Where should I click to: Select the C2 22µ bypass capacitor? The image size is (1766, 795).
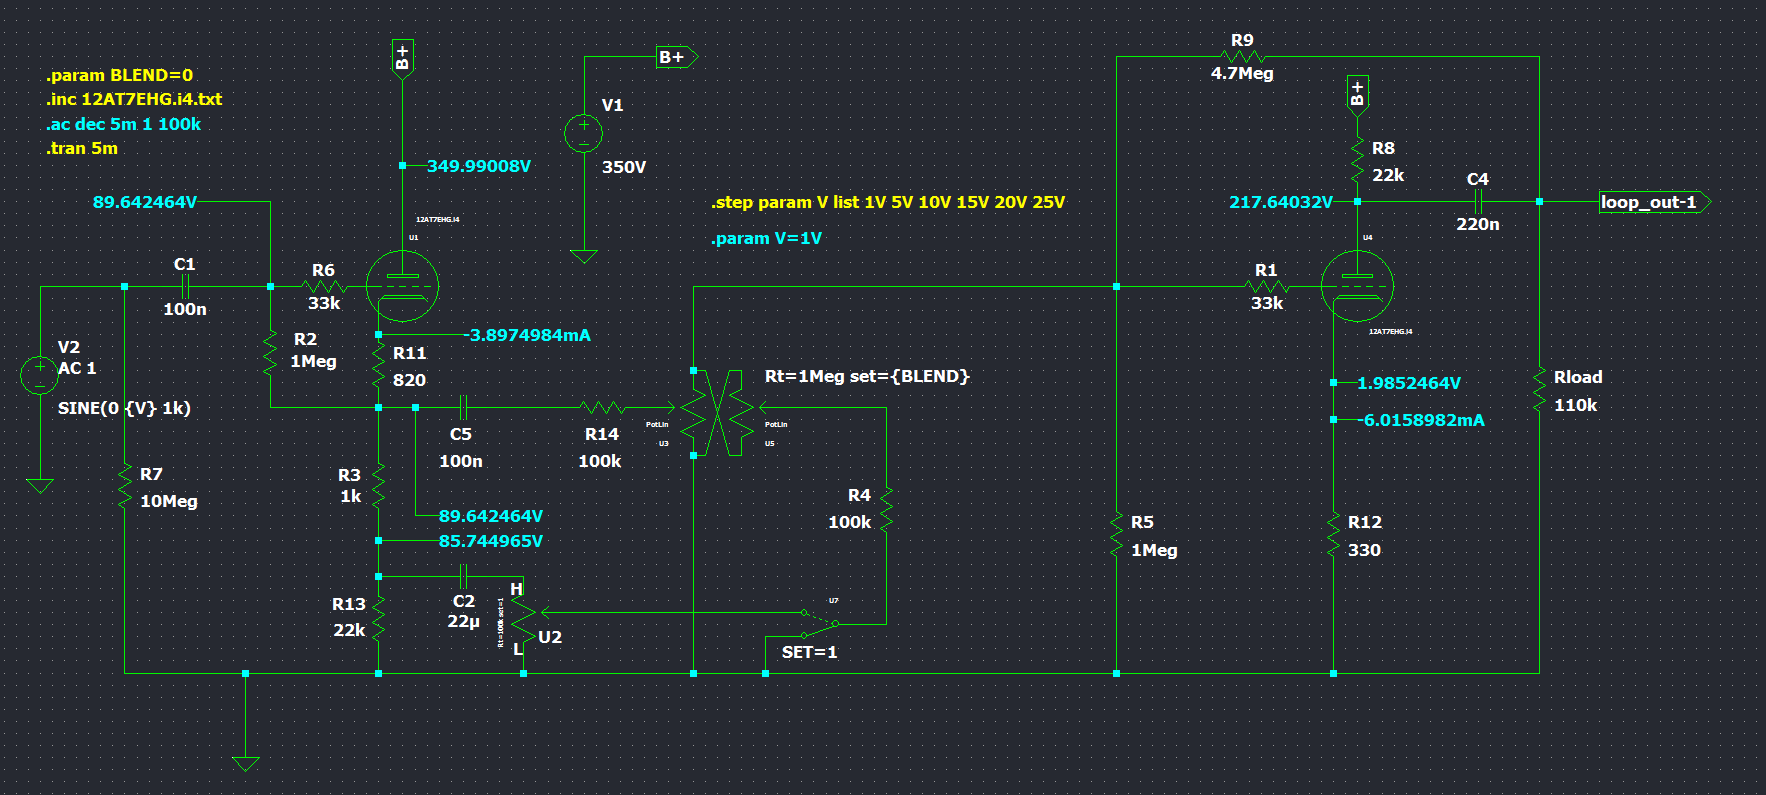click(462, 577)
